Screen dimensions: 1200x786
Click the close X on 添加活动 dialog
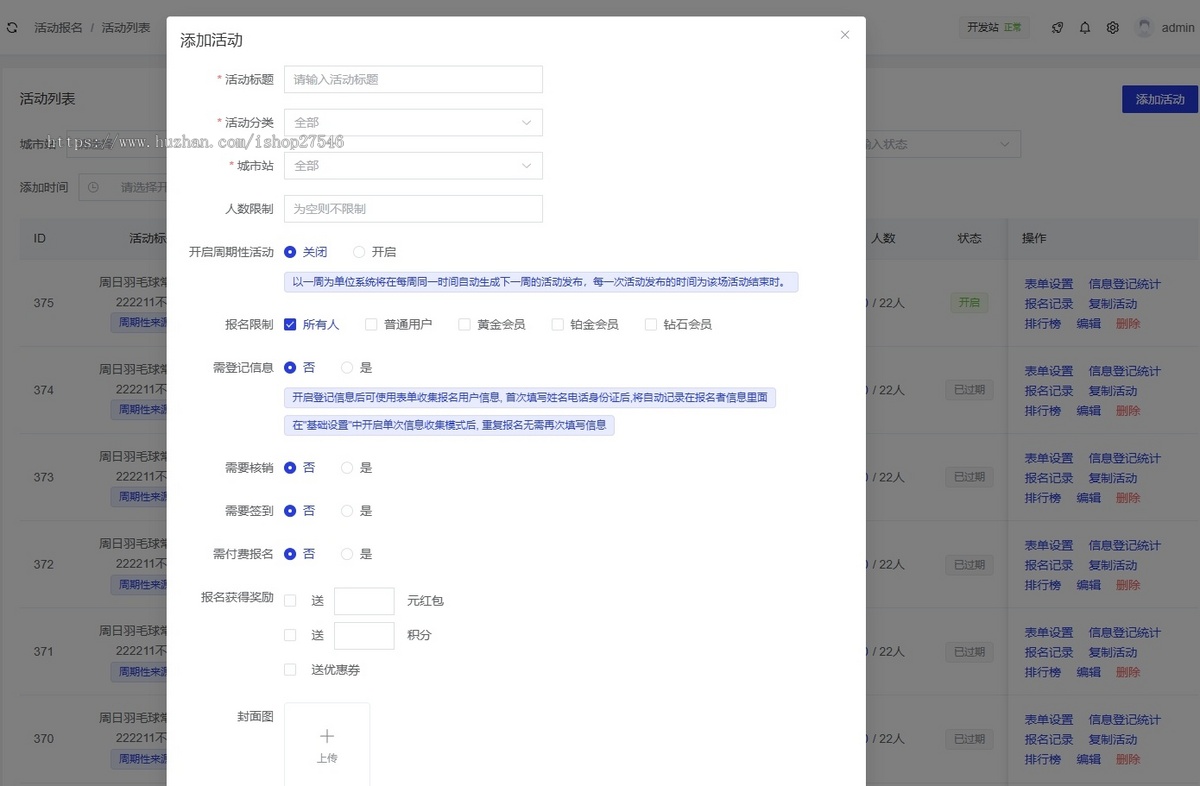click(844, 34)
